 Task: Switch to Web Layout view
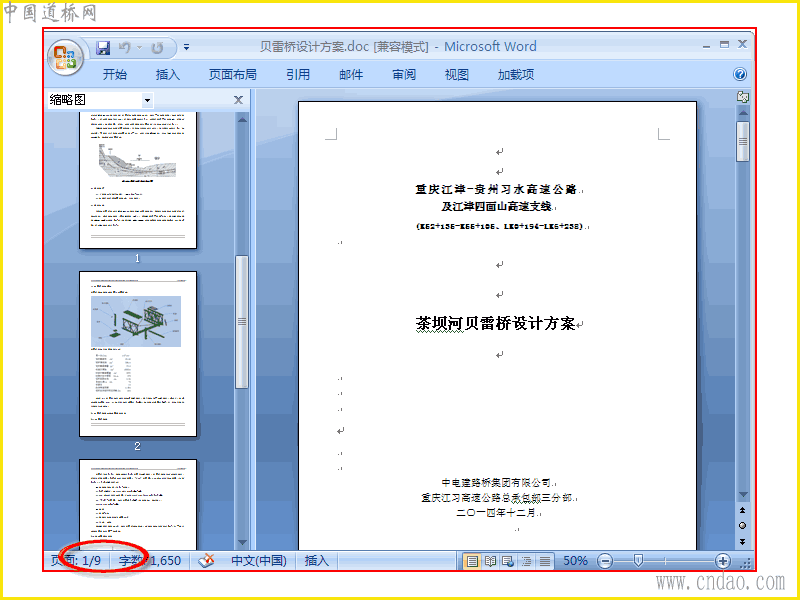coord(508,561)
